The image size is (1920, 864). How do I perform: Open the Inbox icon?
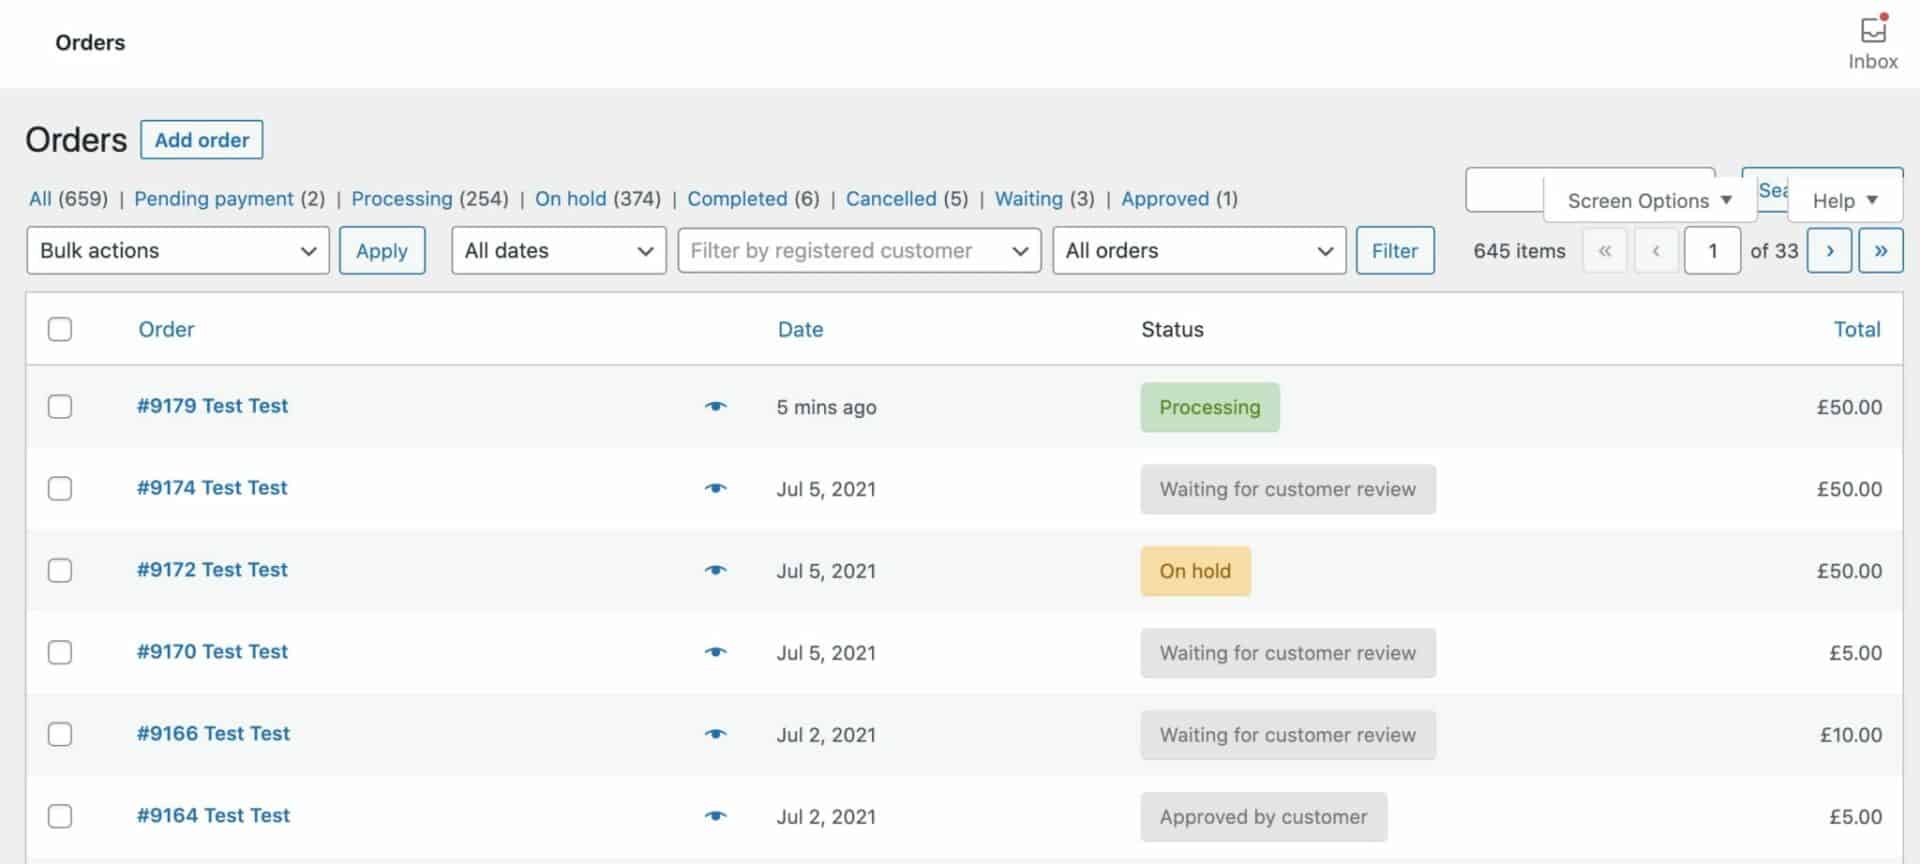1872,42
